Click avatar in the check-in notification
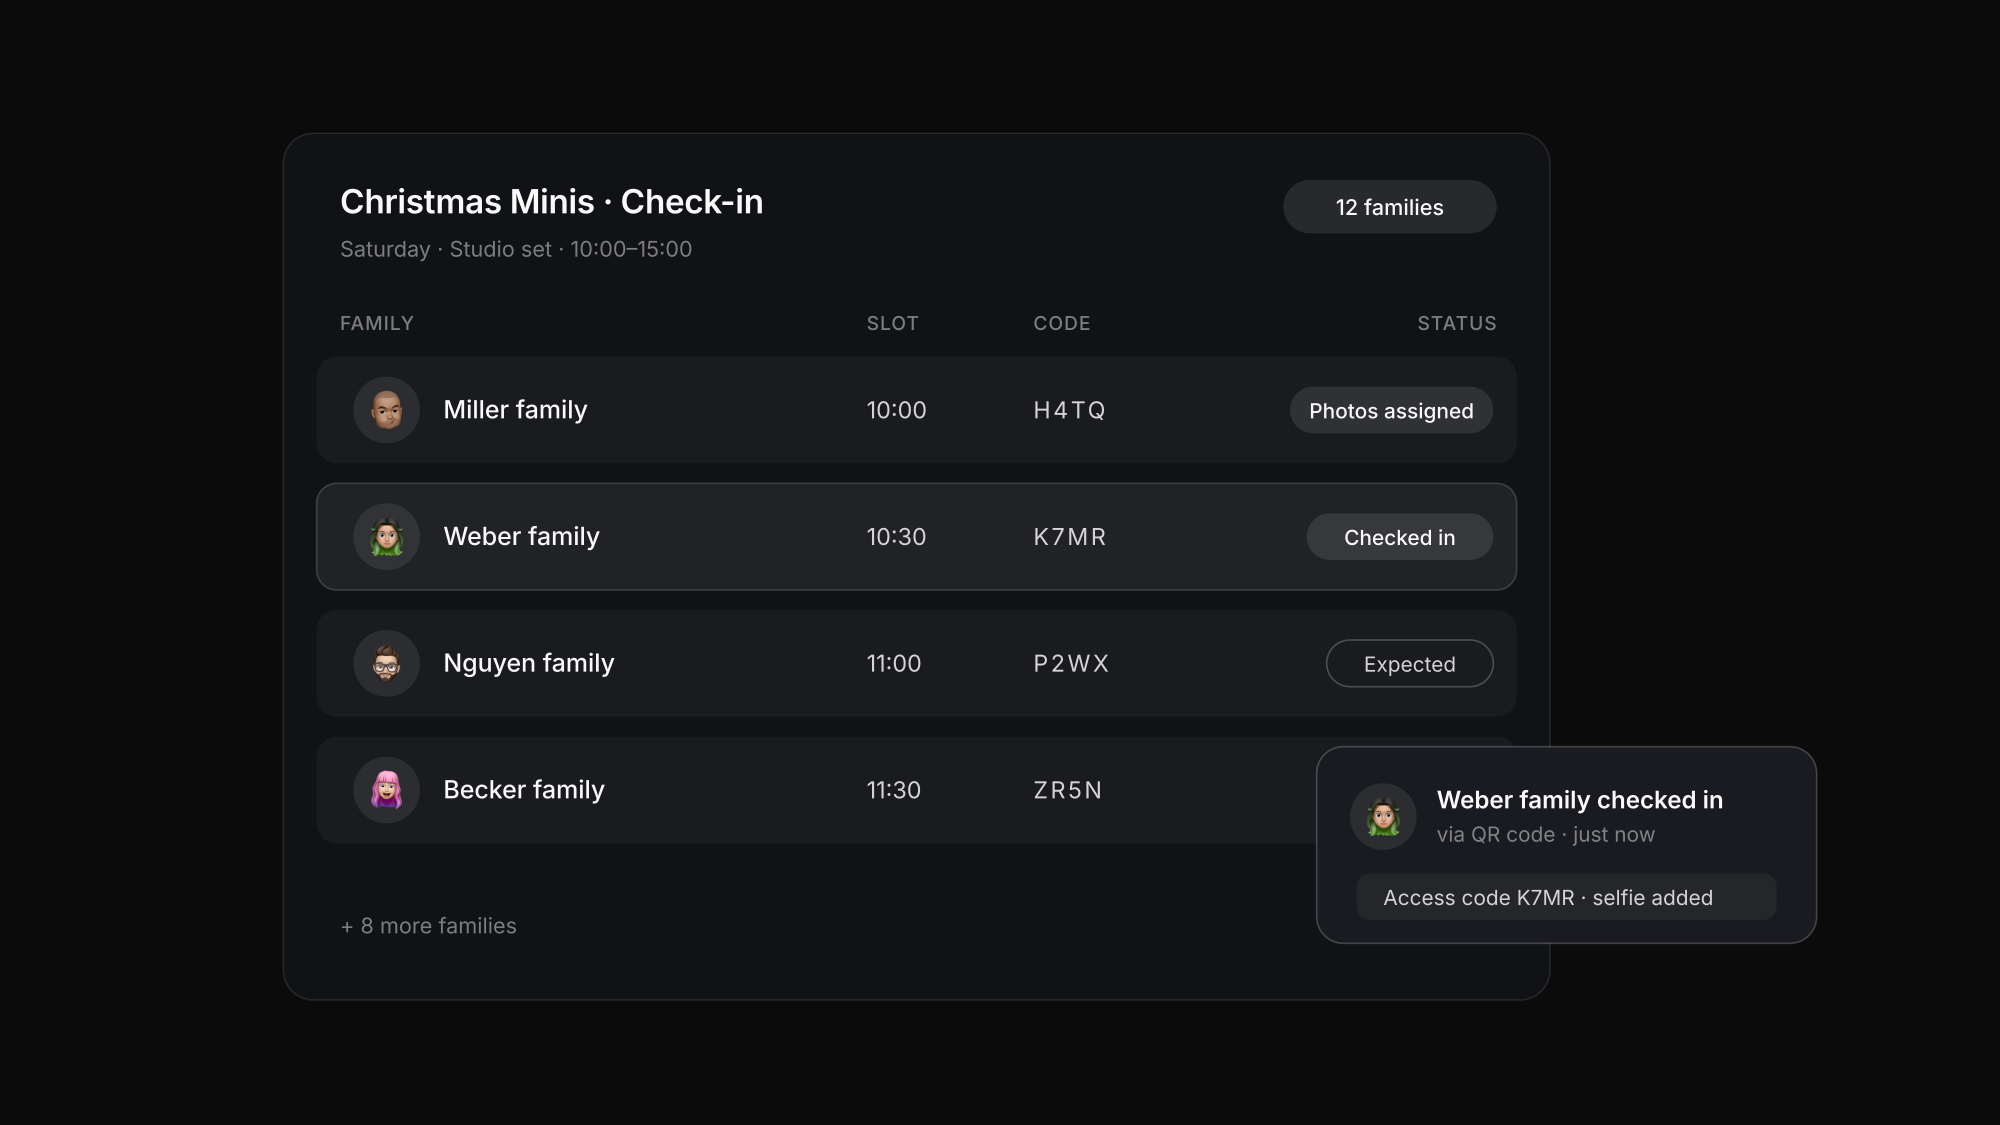 point(1383,817)
